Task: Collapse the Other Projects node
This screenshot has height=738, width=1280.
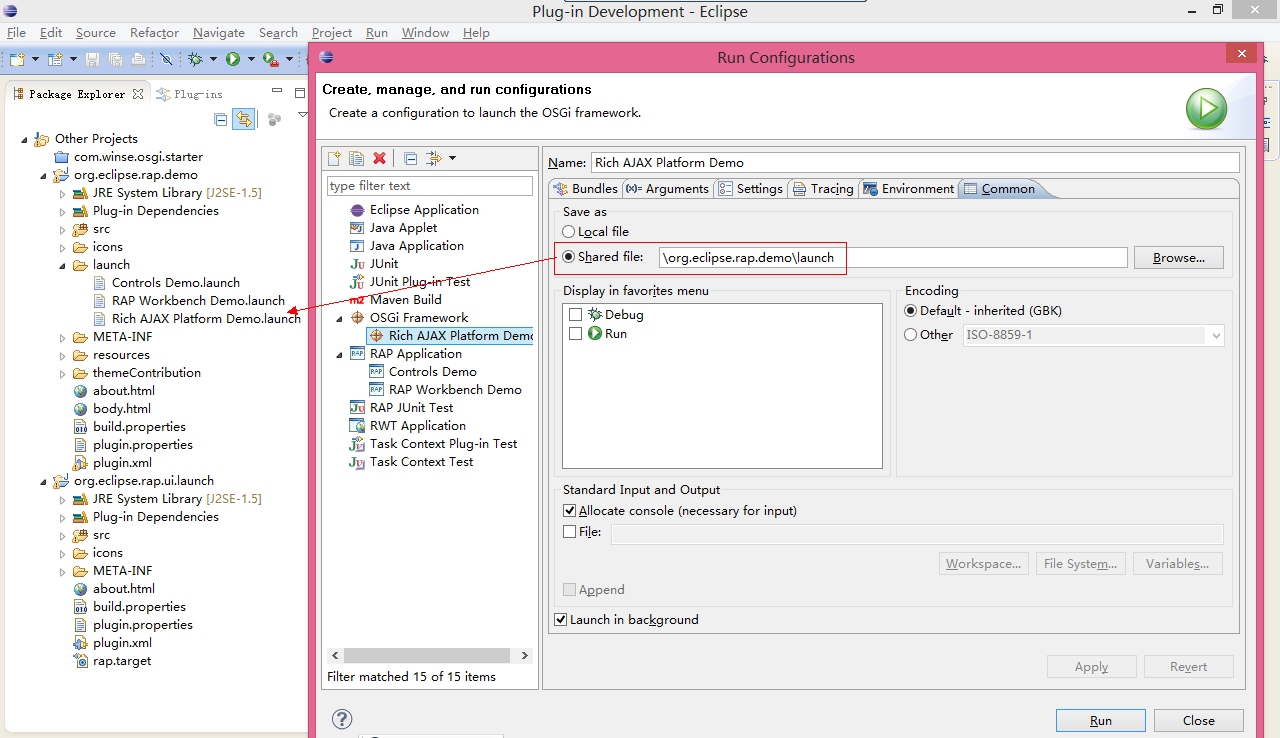Action: [25, 139]
